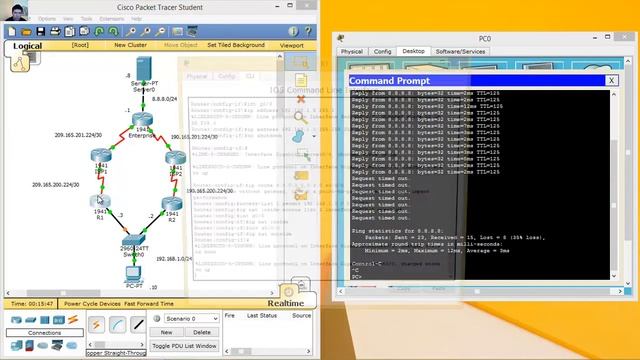Click Fast Forward Time
The width and height of the screenshot is (640, 360).
149,304
